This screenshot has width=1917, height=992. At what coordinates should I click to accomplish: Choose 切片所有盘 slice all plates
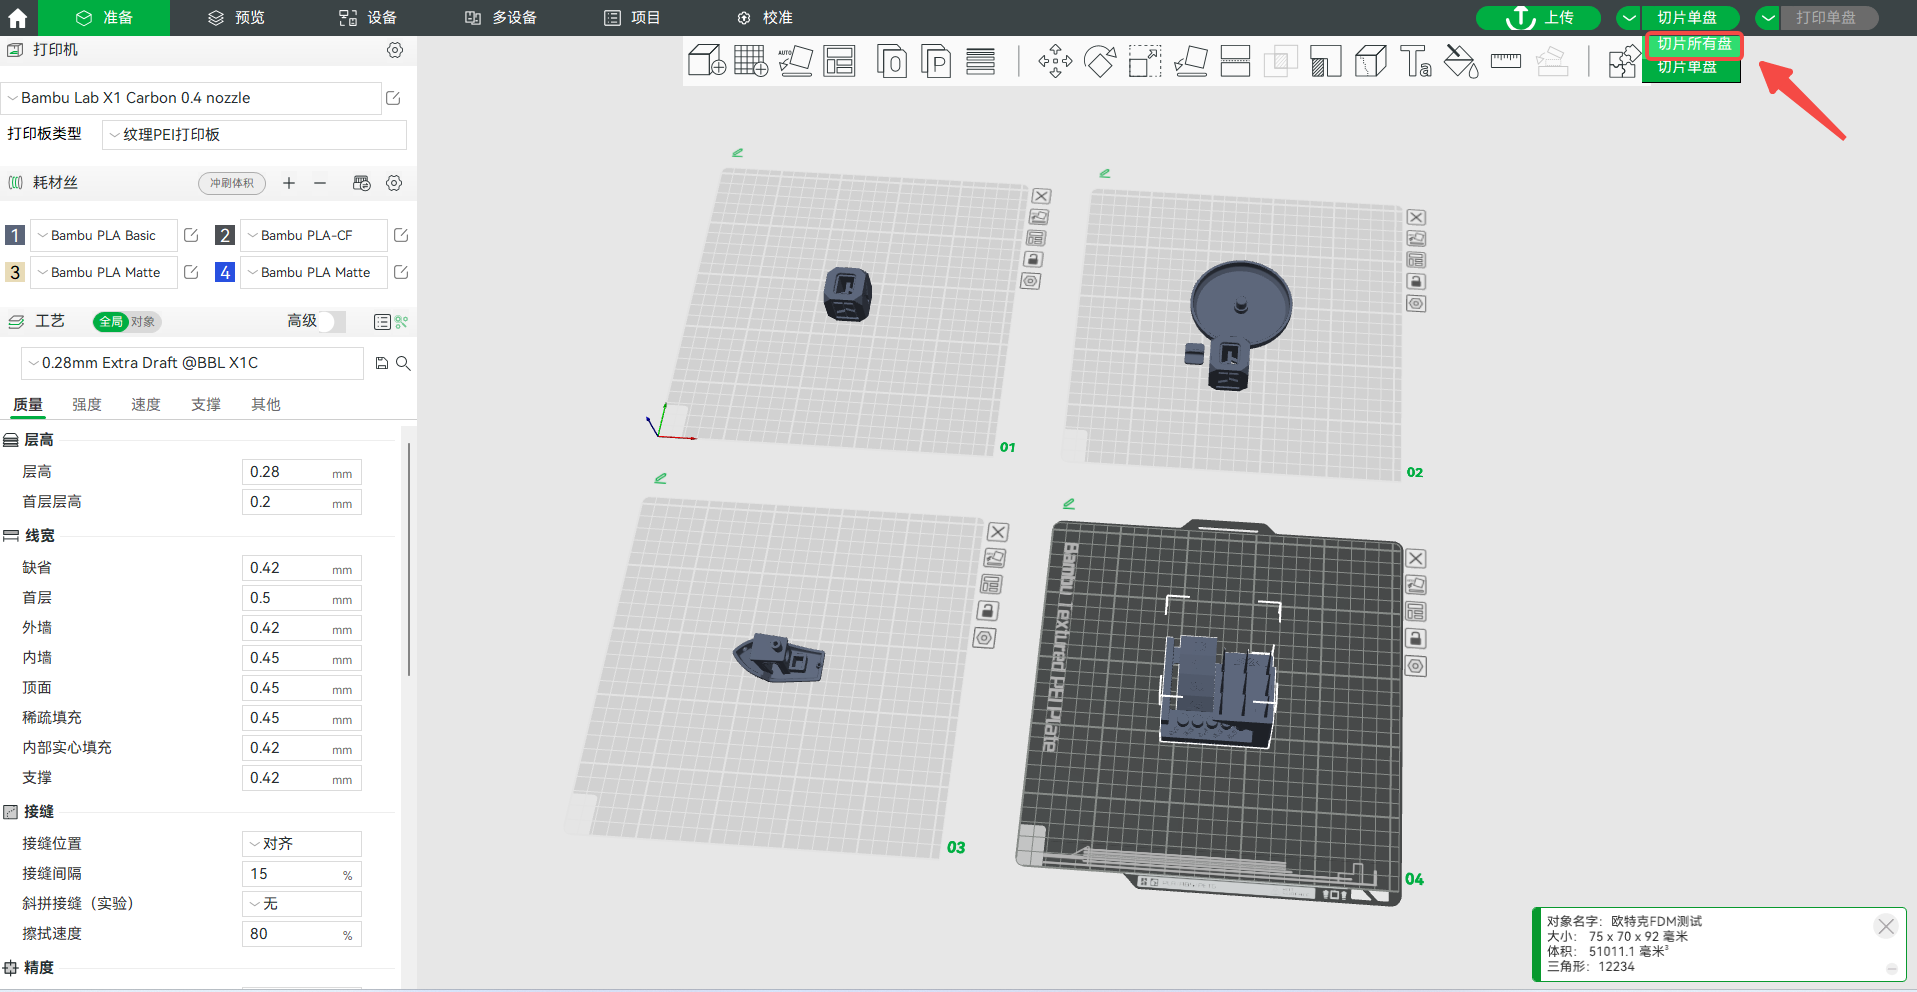pos(1694,44)
